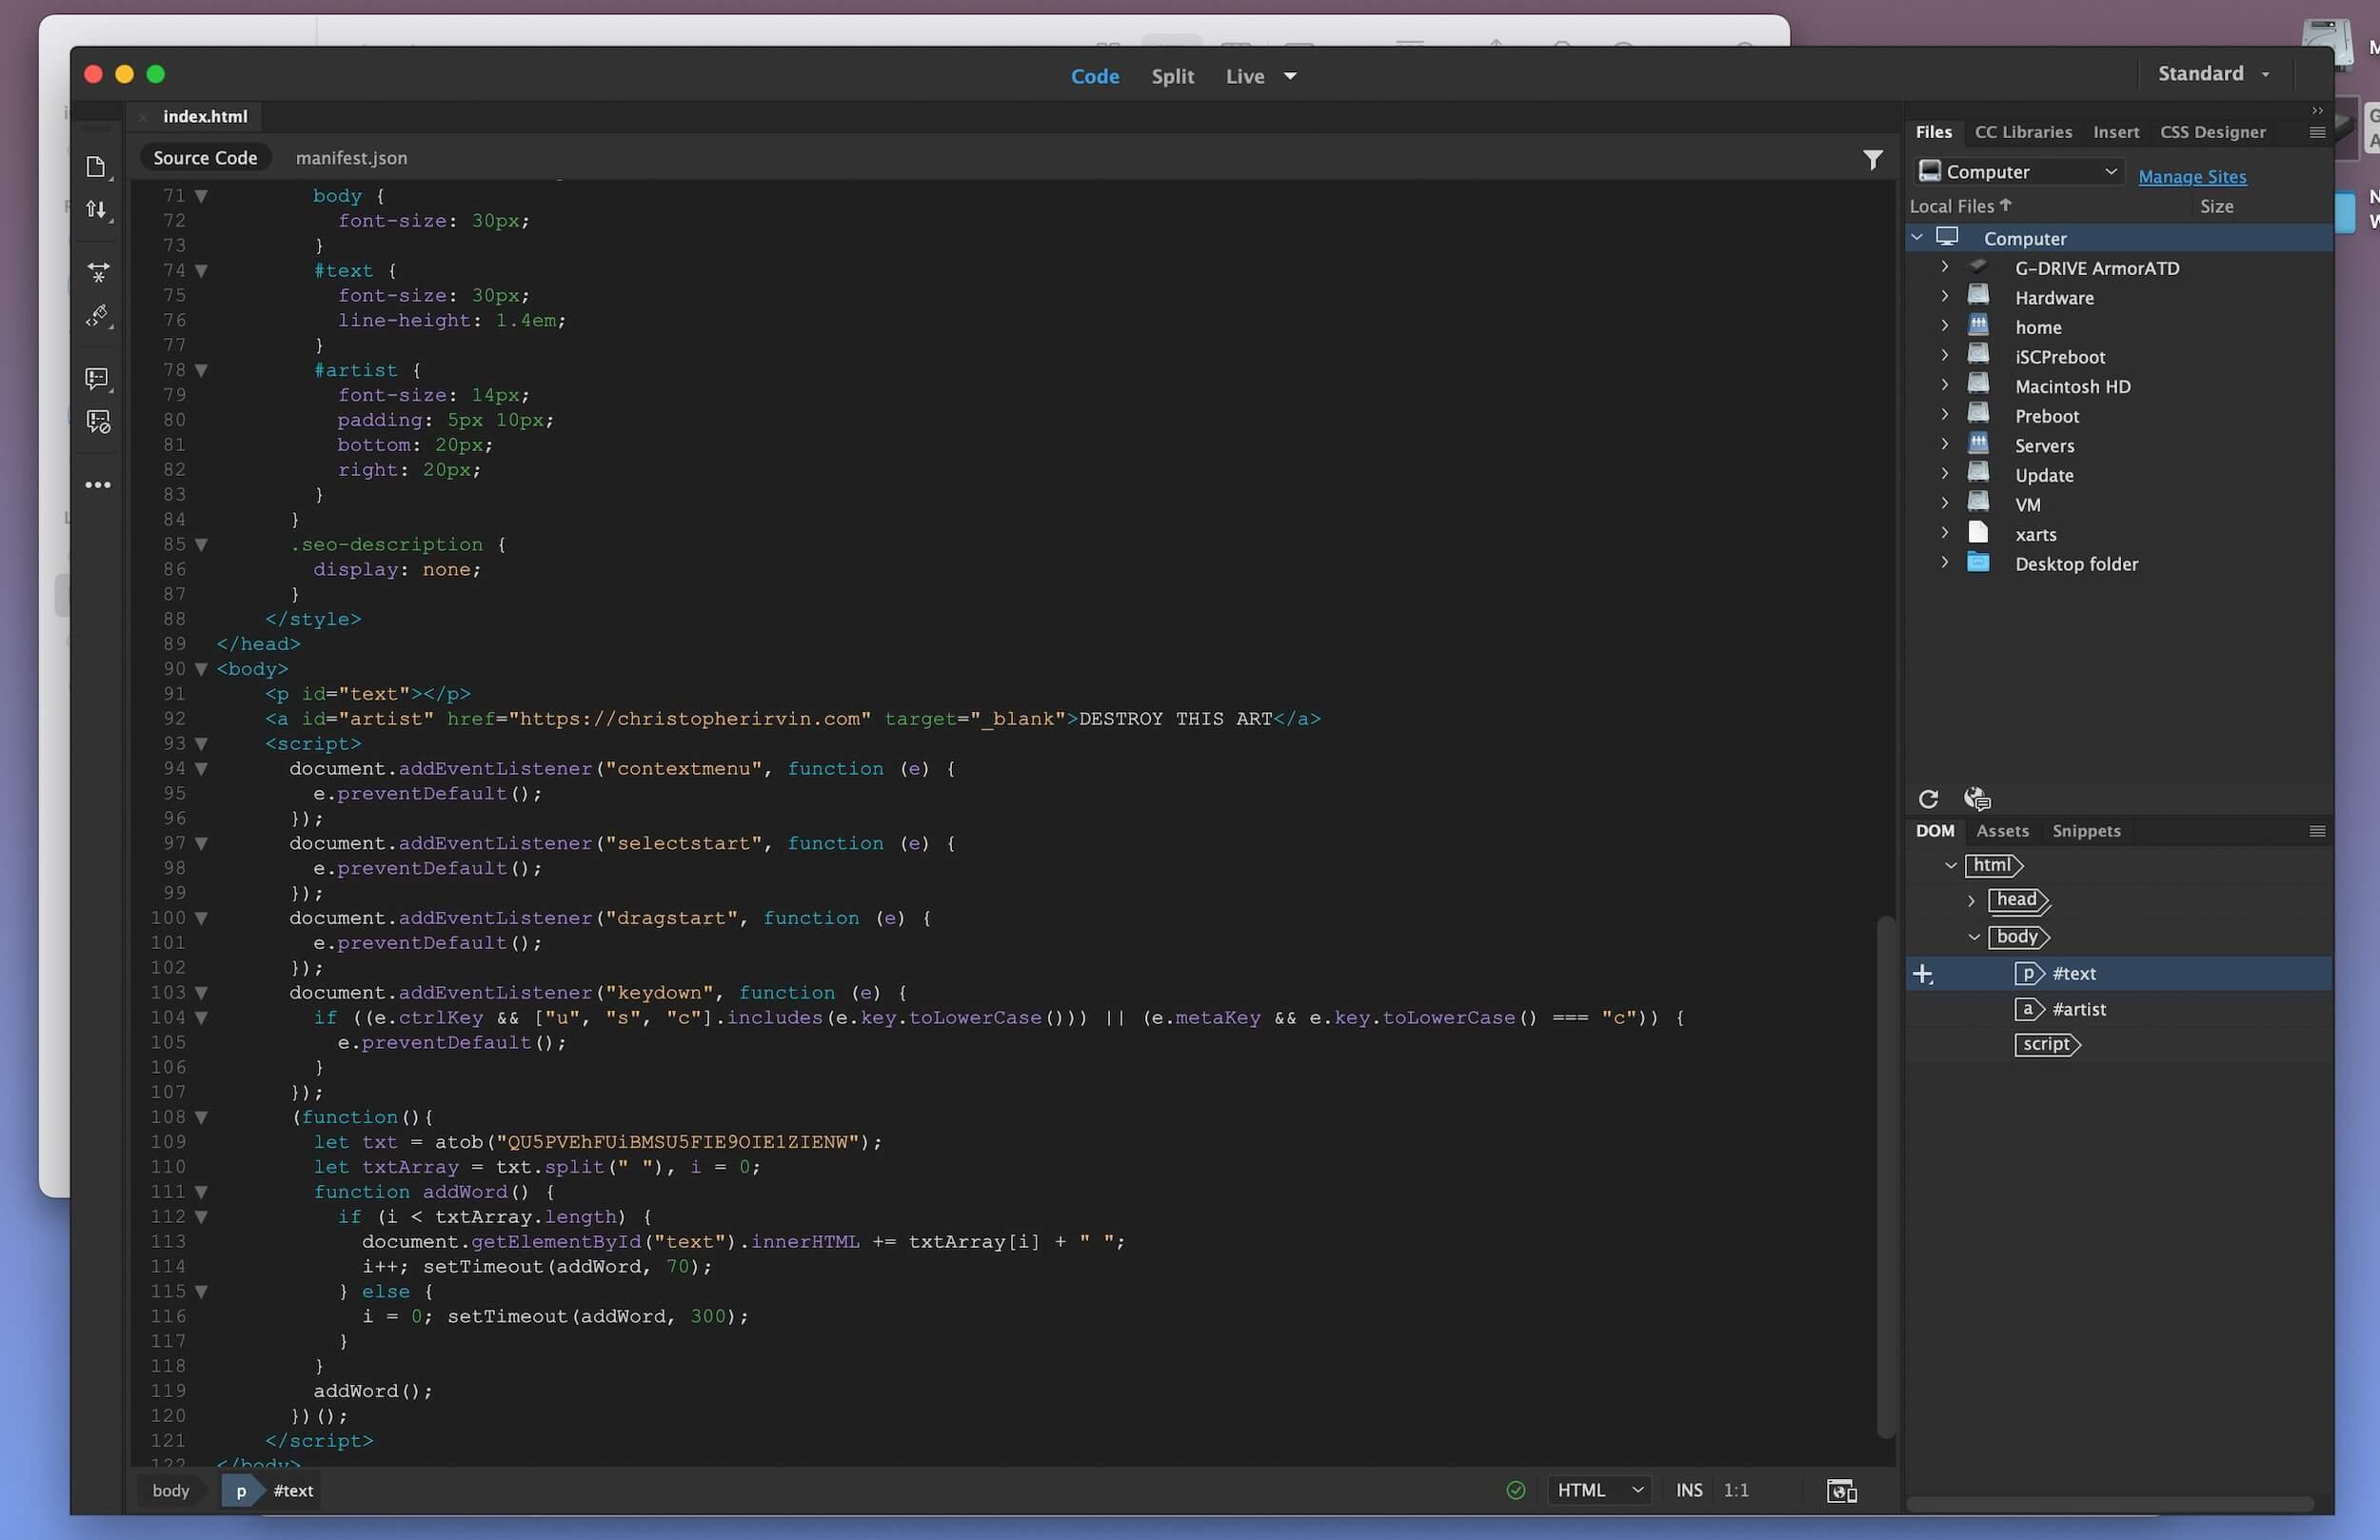The height and width of the screenshot is (1540, 2380).
Task: Switch to Live view
Action: (x=1244, y=76)
